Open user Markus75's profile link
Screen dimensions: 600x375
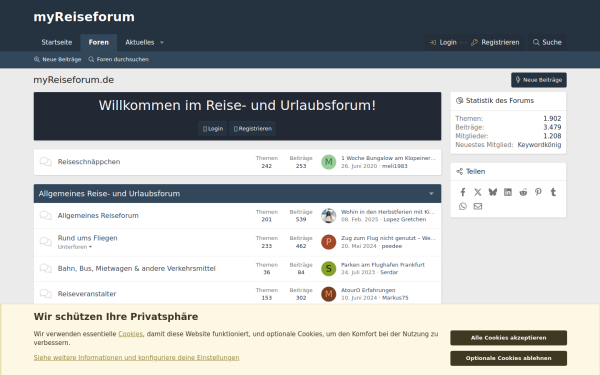(395, 298)
